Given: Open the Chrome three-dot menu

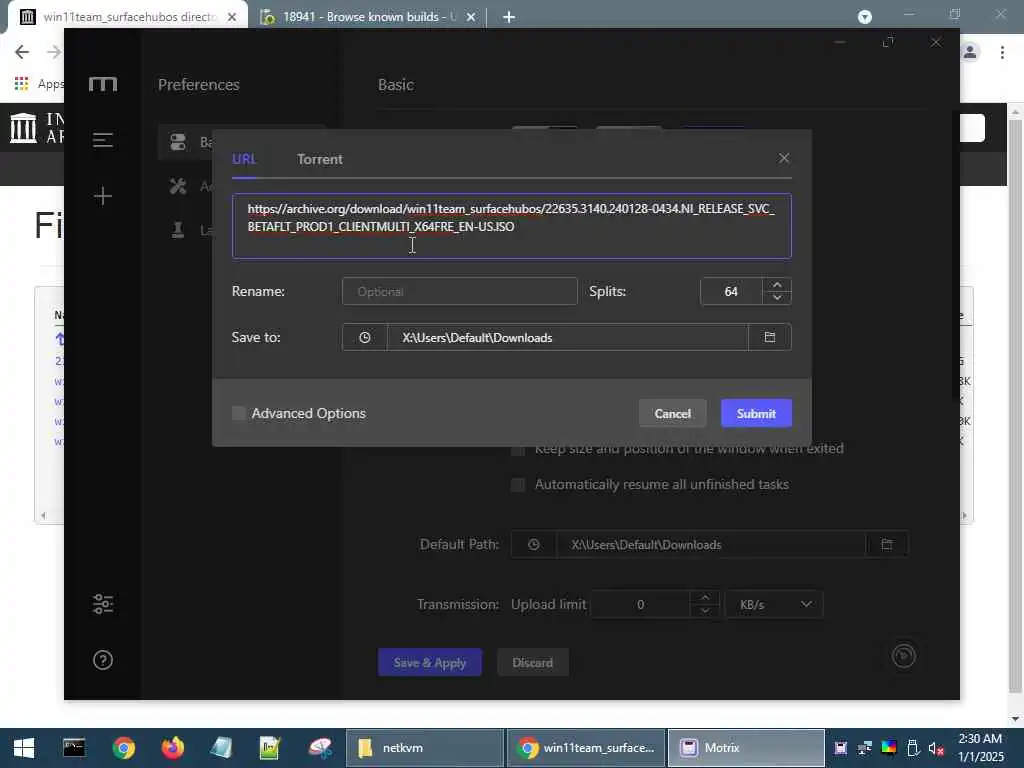Looking at the screenshot, I should [x=1002, y=52].
